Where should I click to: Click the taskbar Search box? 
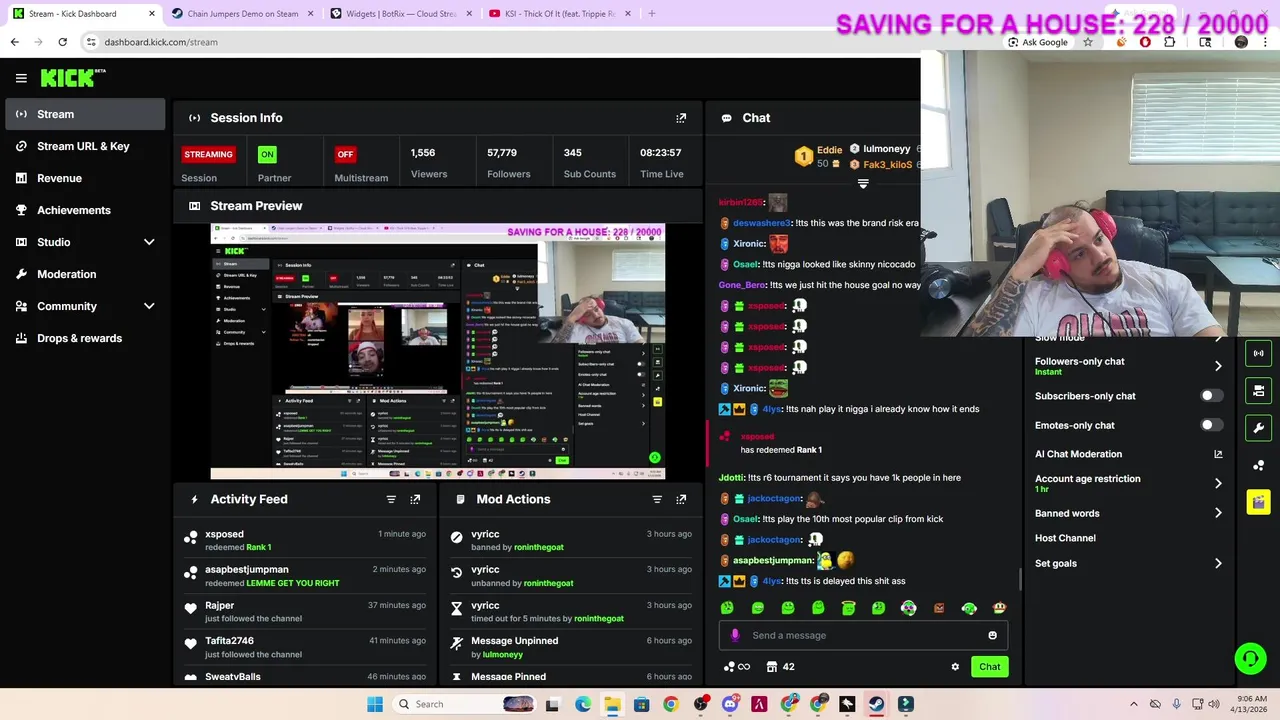pos(467,704)
